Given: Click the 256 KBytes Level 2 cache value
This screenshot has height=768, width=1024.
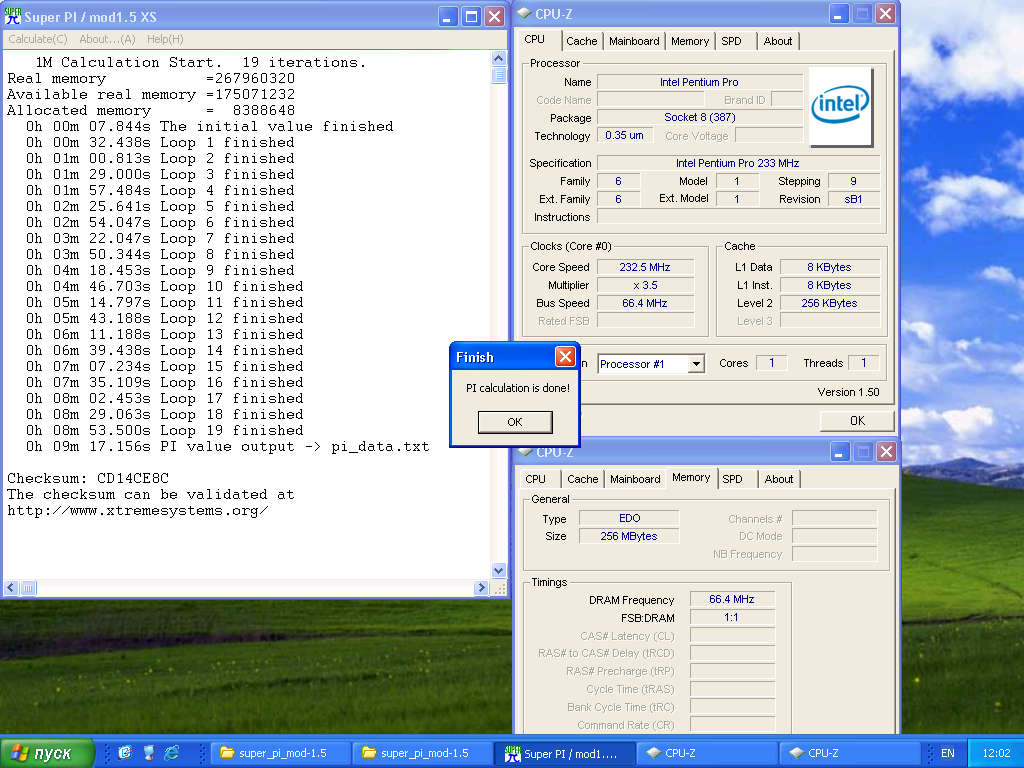Looking at the screenshot, I should click(829, 303).
